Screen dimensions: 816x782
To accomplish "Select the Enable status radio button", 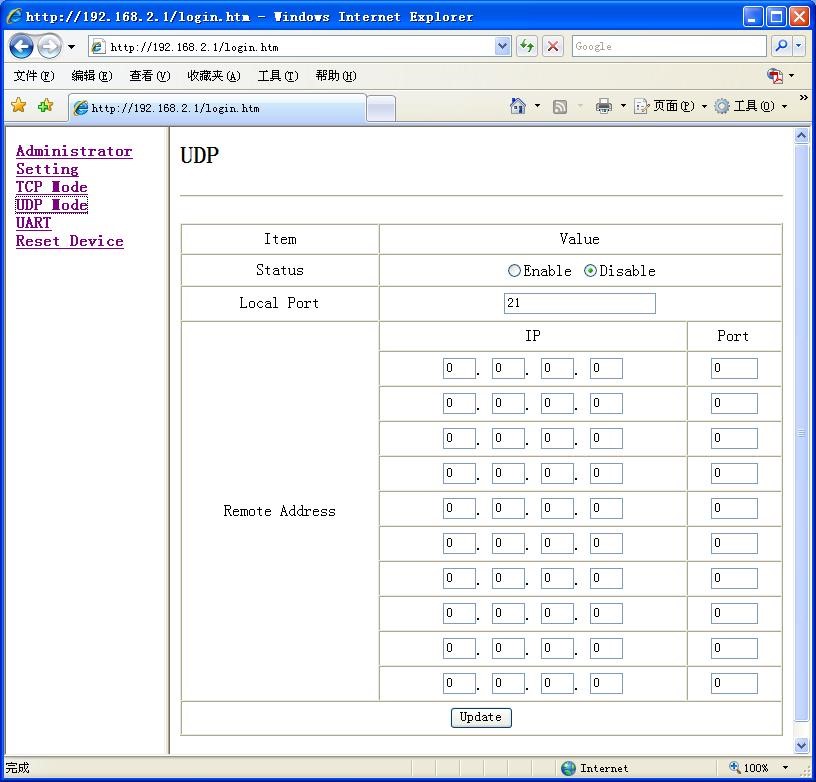I will click(515, 271).
